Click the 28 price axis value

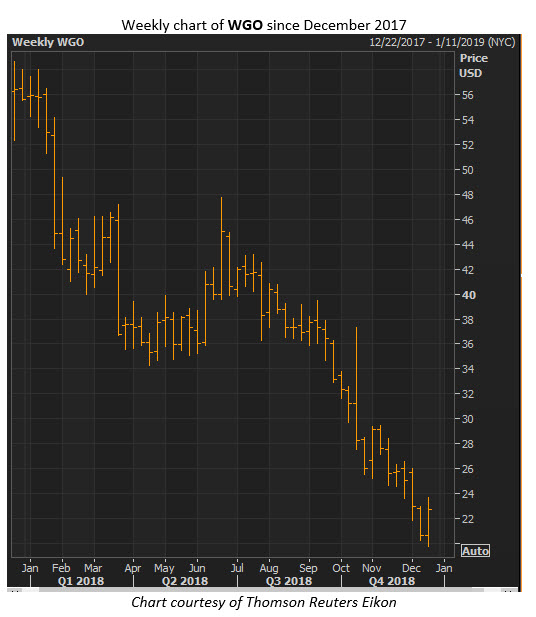(468, 444)
